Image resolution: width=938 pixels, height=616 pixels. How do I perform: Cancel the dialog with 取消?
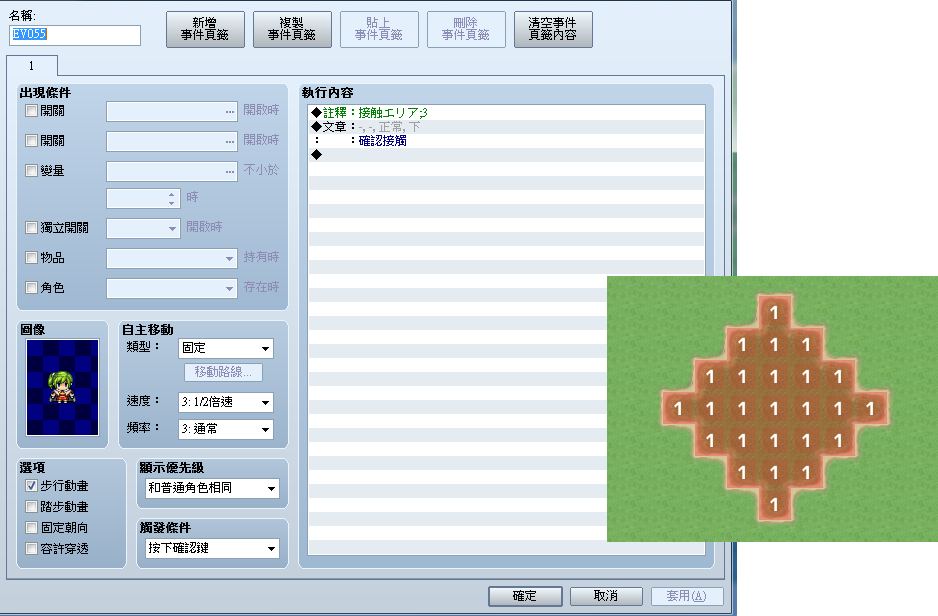point(606,596)
